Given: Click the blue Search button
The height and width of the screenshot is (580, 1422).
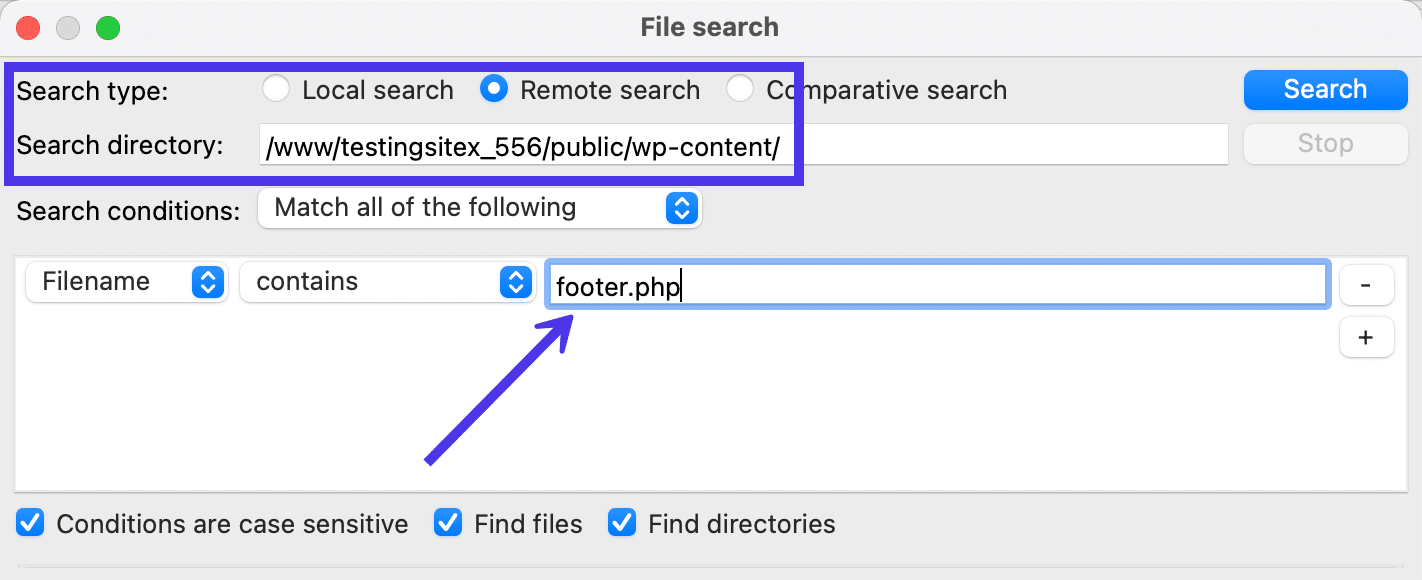Looking at the screenshot, I should coord(1325,89).
